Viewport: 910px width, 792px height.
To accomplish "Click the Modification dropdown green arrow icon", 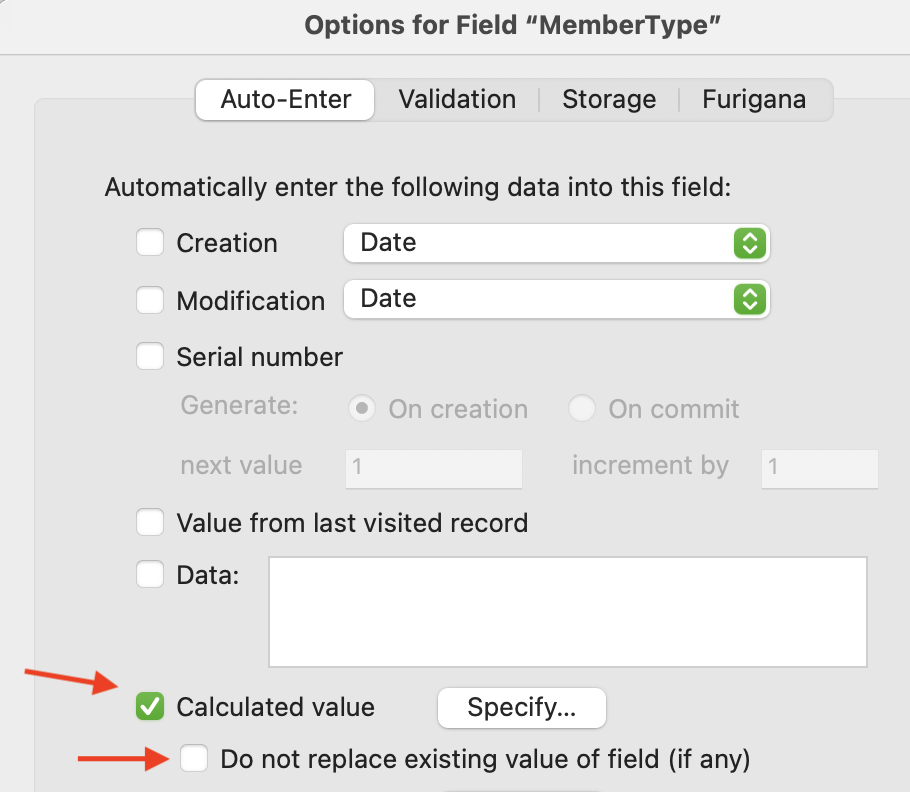I will pos(749,299).
